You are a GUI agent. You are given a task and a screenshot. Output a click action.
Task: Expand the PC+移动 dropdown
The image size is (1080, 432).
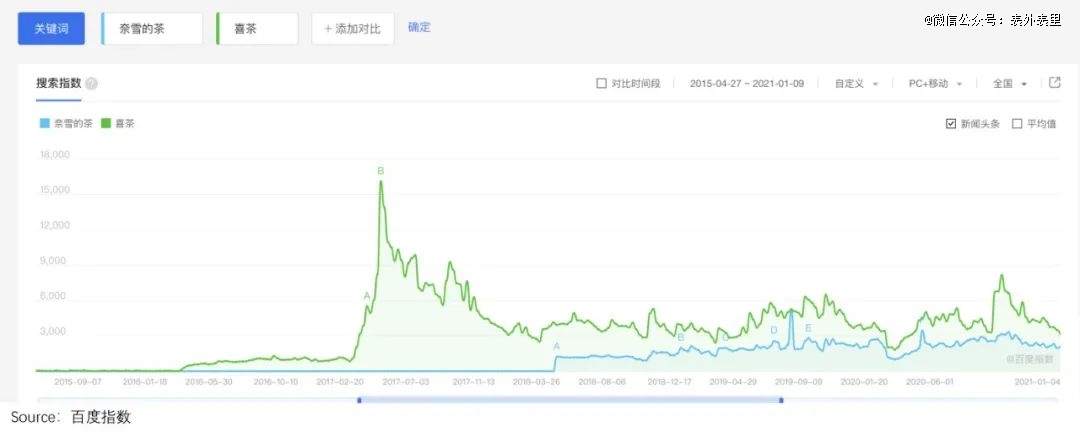point(935,83)
